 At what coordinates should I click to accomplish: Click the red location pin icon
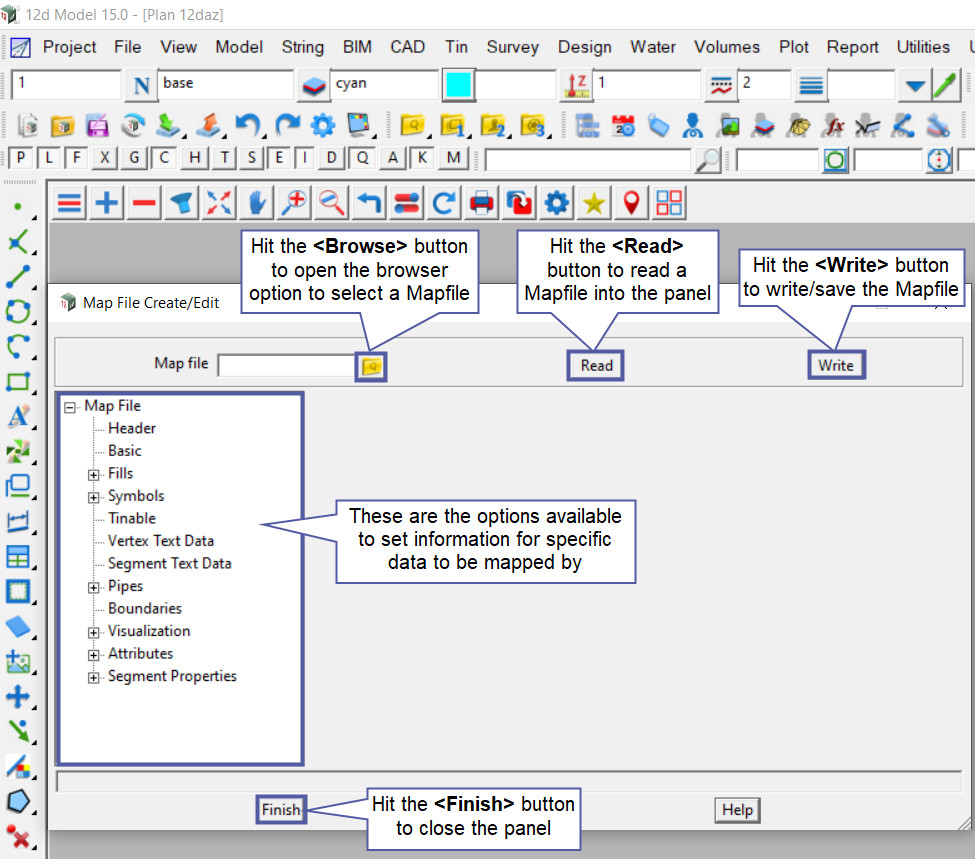(x=631, y=203)
